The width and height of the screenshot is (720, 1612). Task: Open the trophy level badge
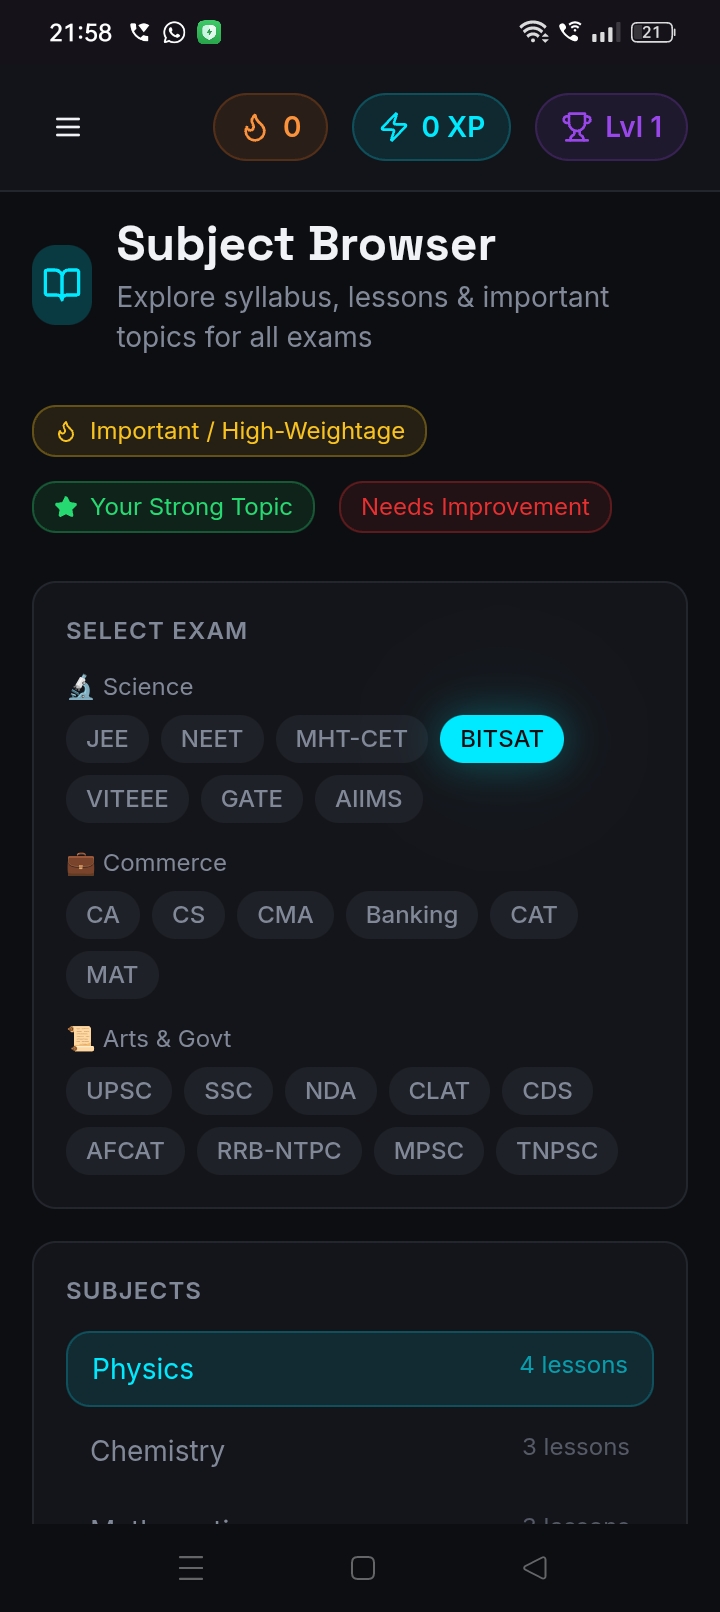click(x=611, y=127)
